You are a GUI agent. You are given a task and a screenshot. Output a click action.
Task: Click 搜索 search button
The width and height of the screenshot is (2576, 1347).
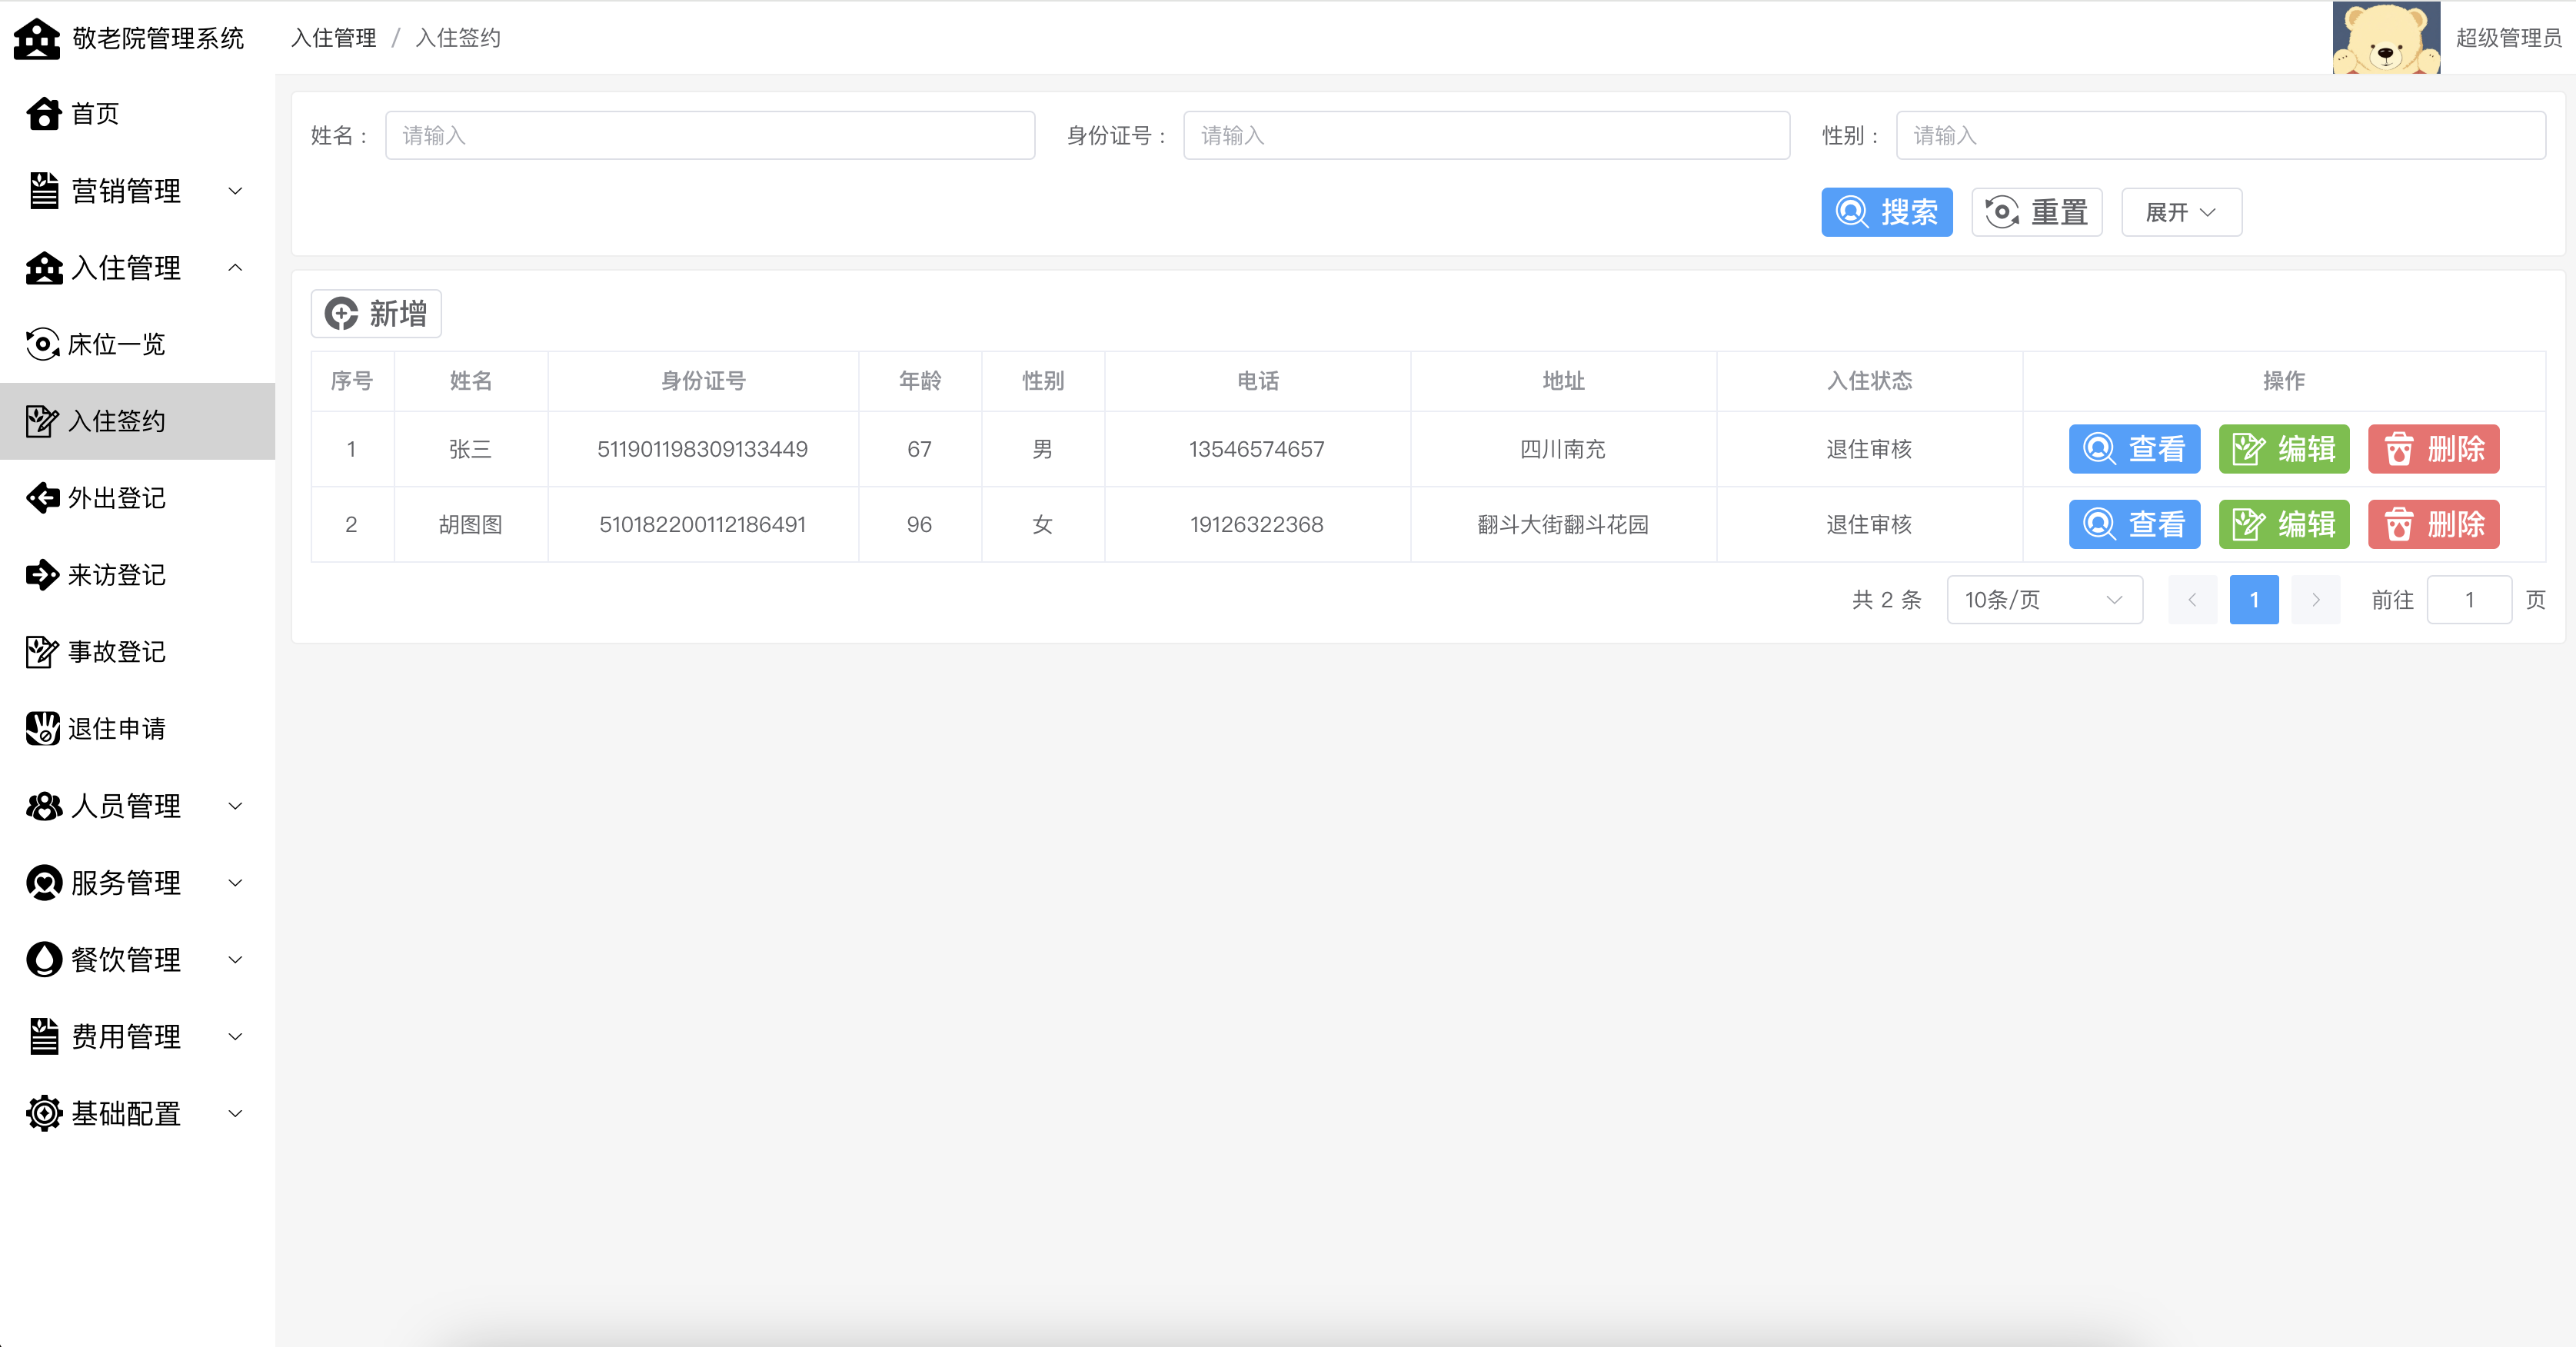pyautogui.click(x=1885, y=213)
